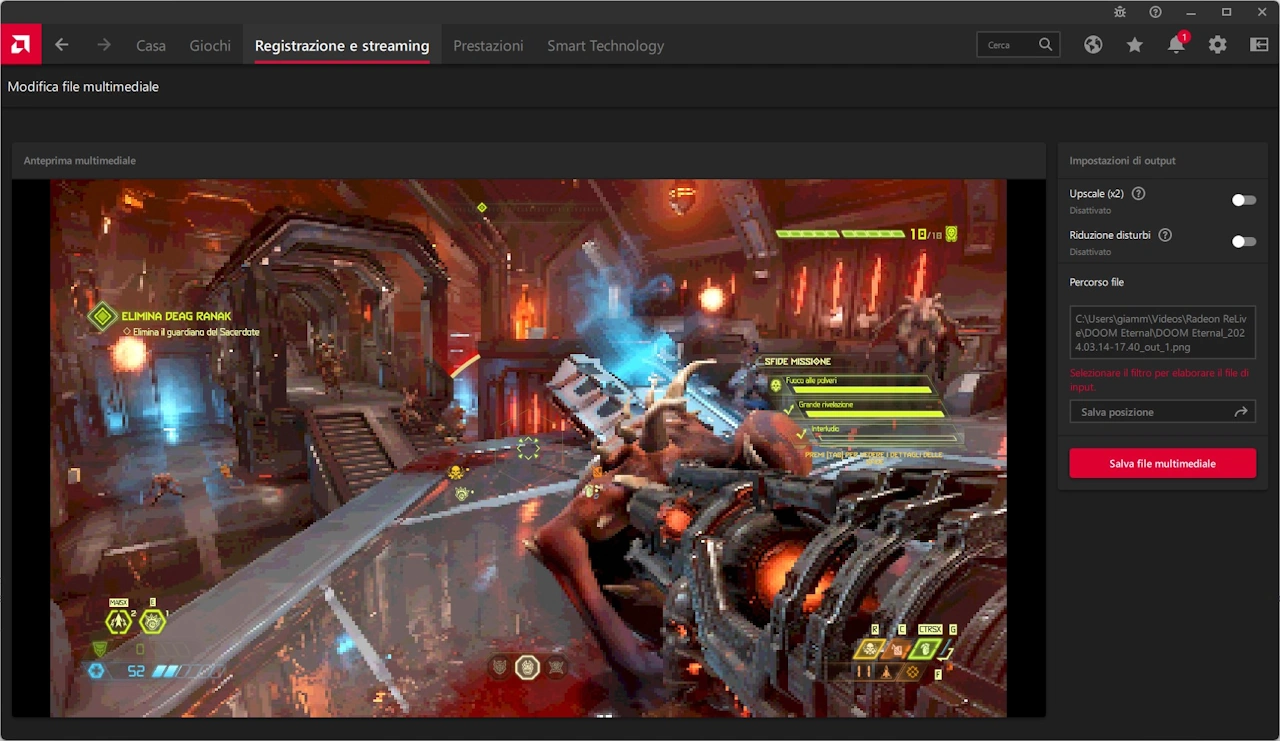This screenshot has height=741, width=1280.
Task: Select Registrazione e streaming tab
Action: [x=342, y=45]
